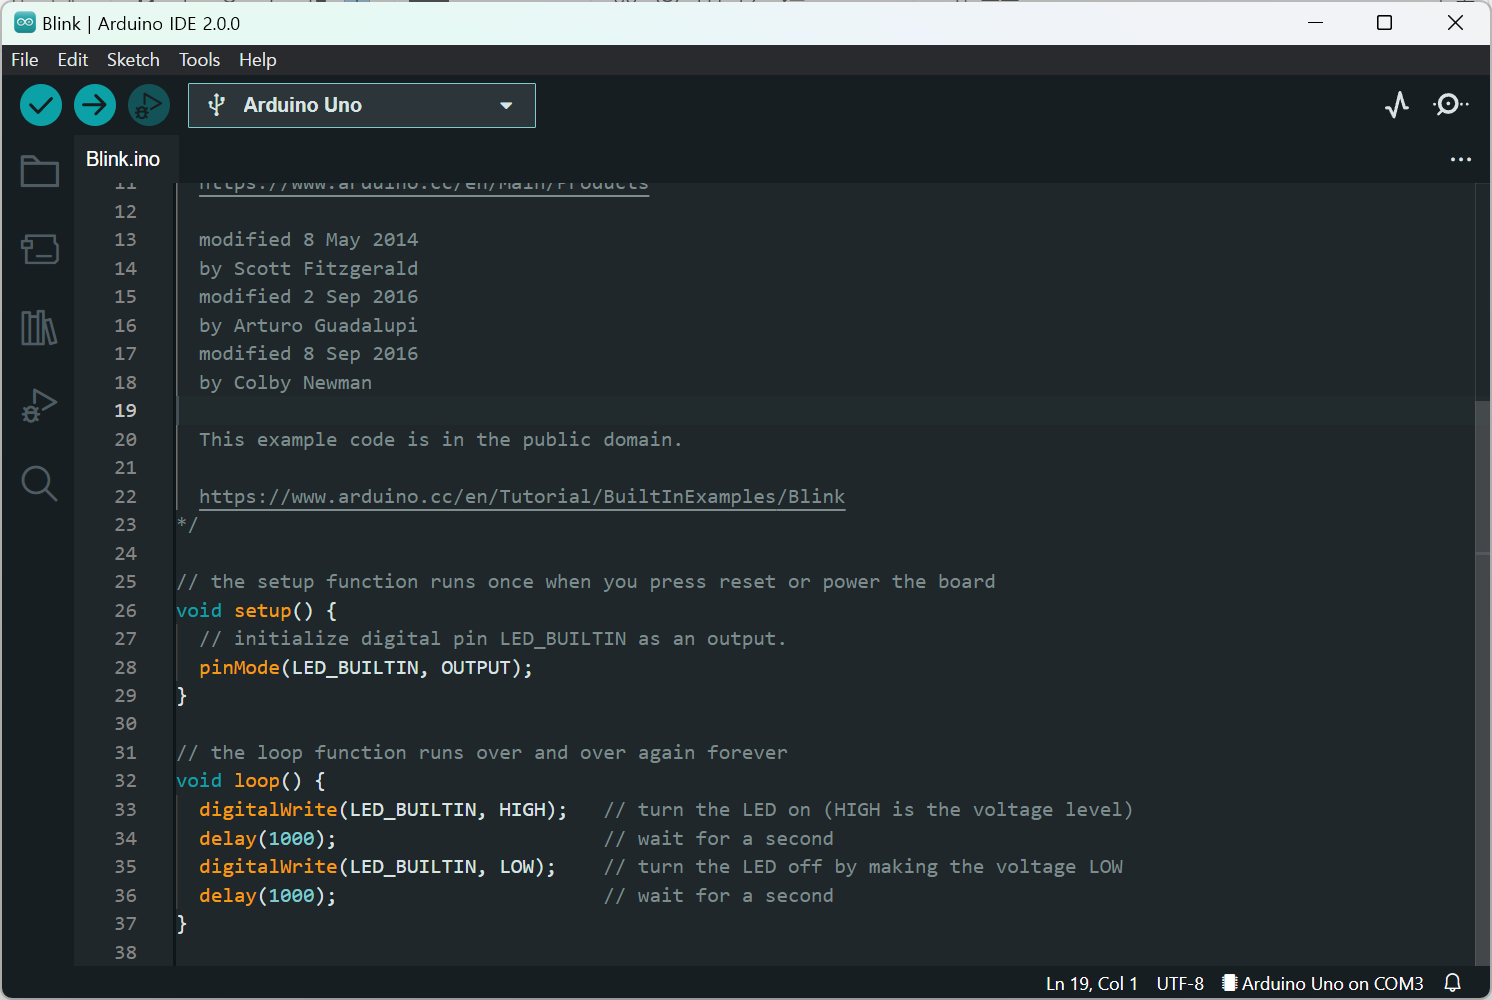The image size is (1492, 1000).
Task: Click the USB icon in board selector
Action: (x=216, y=105)
